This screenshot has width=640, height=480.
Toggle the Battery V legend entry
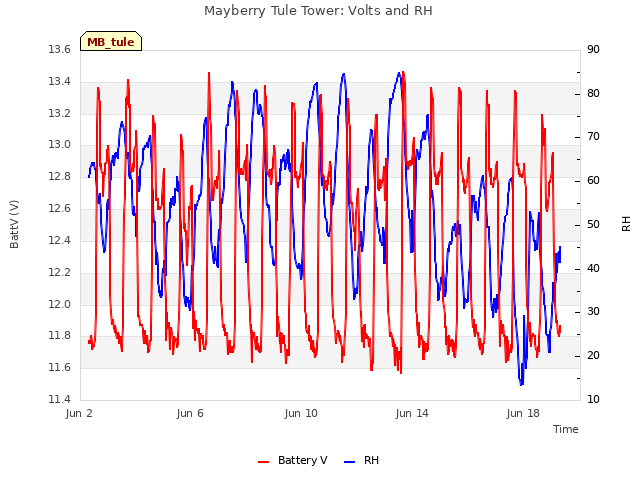(x=293, y=460)
